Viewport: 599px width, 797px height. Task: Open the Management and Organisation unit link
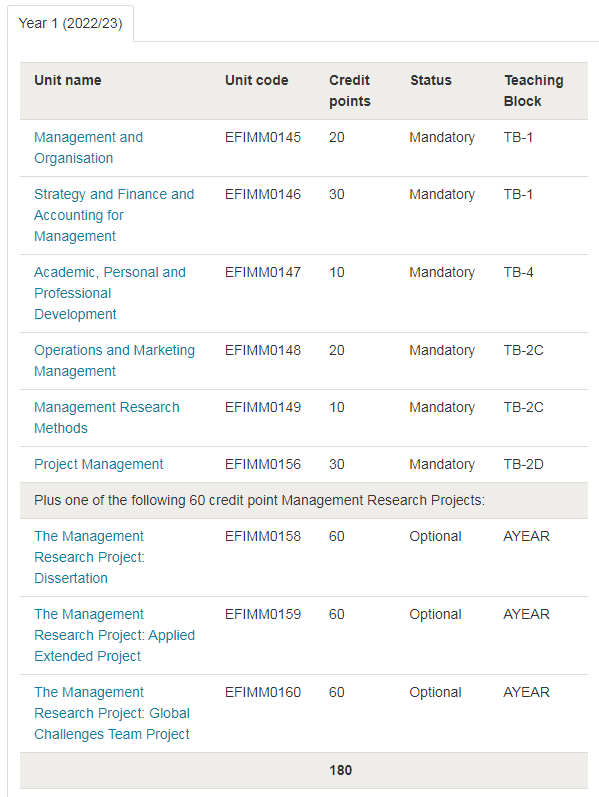pyautogui.click(x=88, y=148)
